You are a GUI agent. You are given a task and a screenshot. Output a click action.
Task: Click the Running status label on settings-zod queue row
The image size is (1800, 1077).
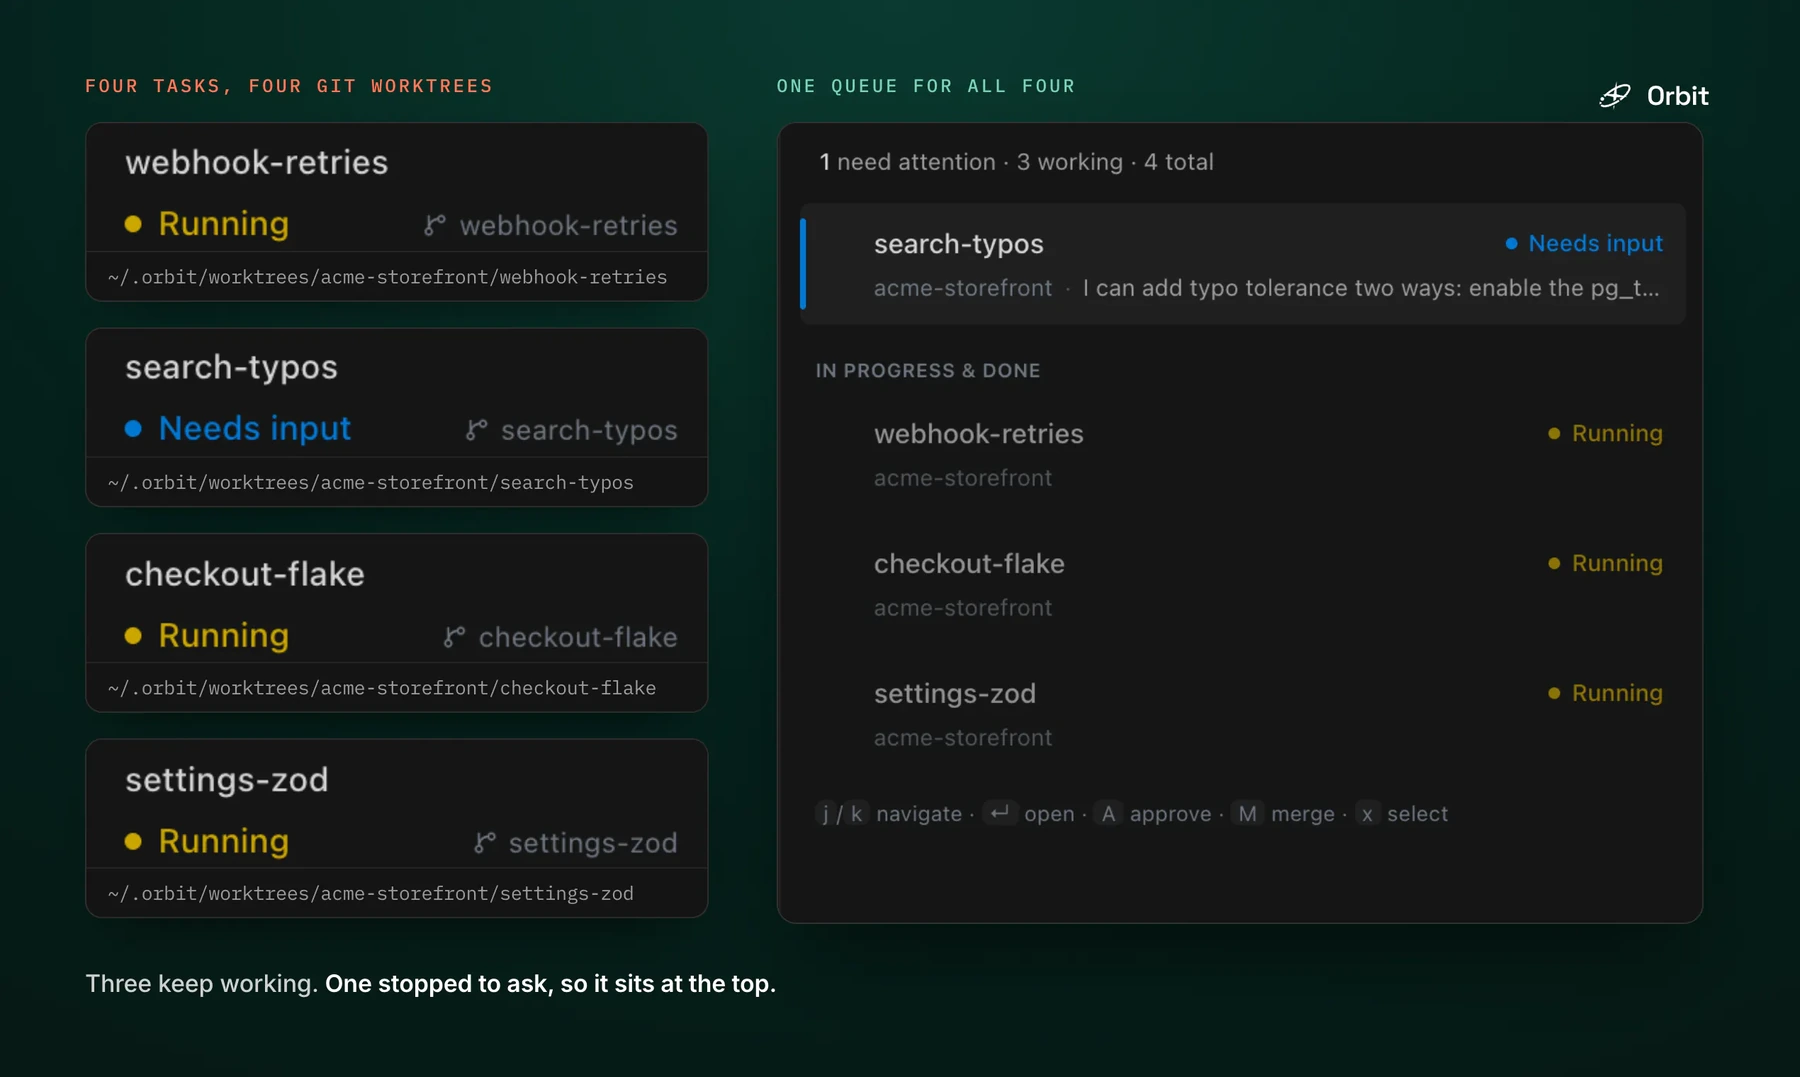pos(1617,693)
